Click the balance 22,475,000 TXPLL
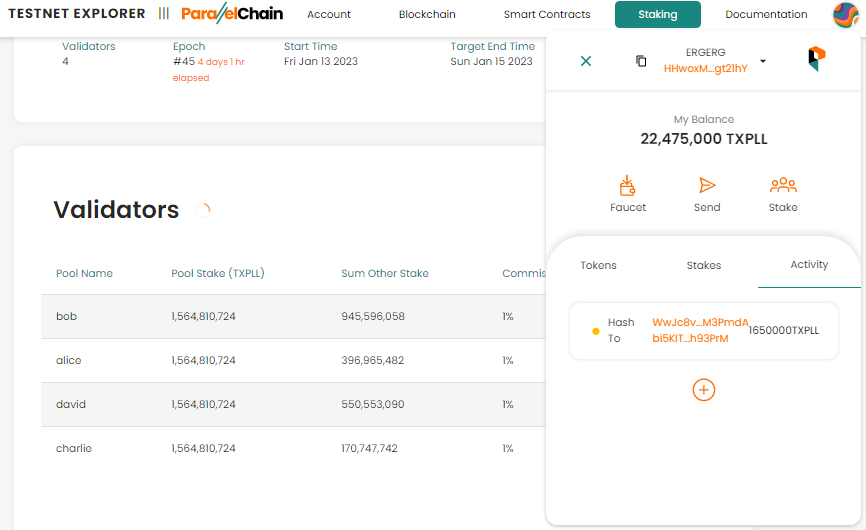 [704, 139]
